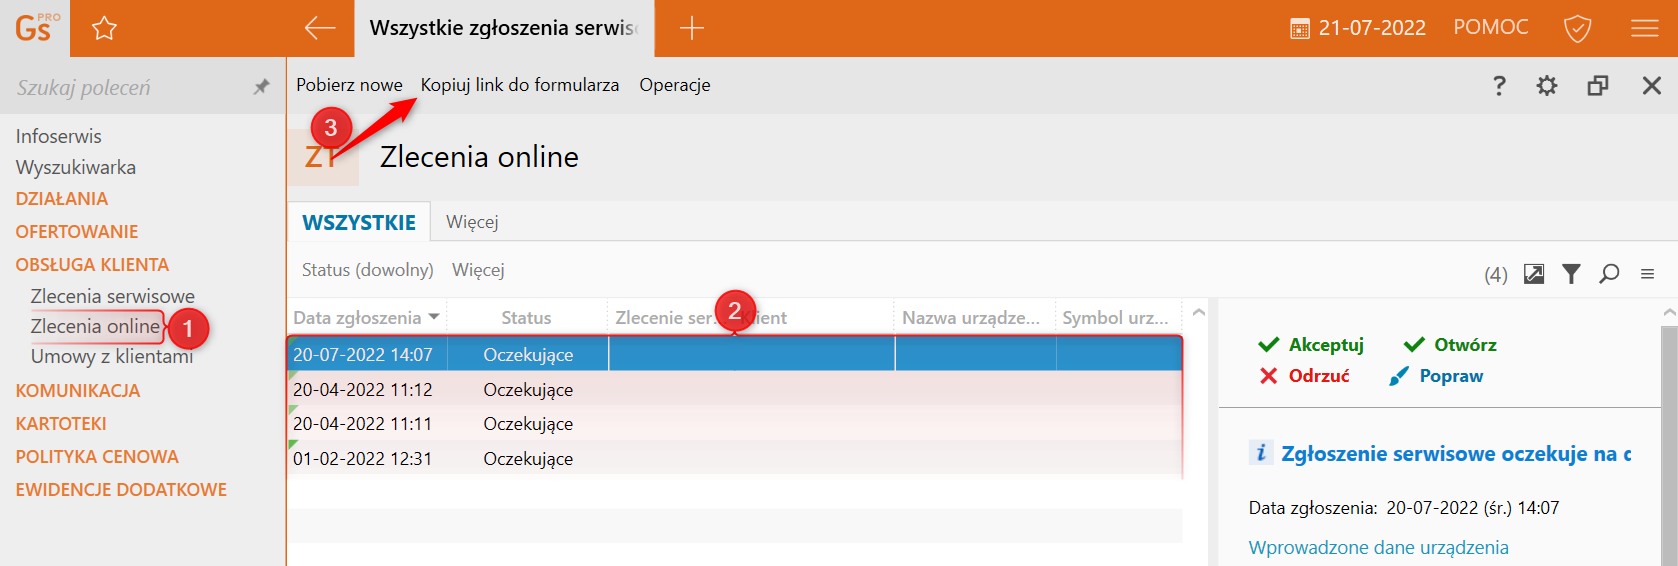Open the hamburger main menu
The width and height of the screenshot is (1678, 566).
(x=1644, y=28)
